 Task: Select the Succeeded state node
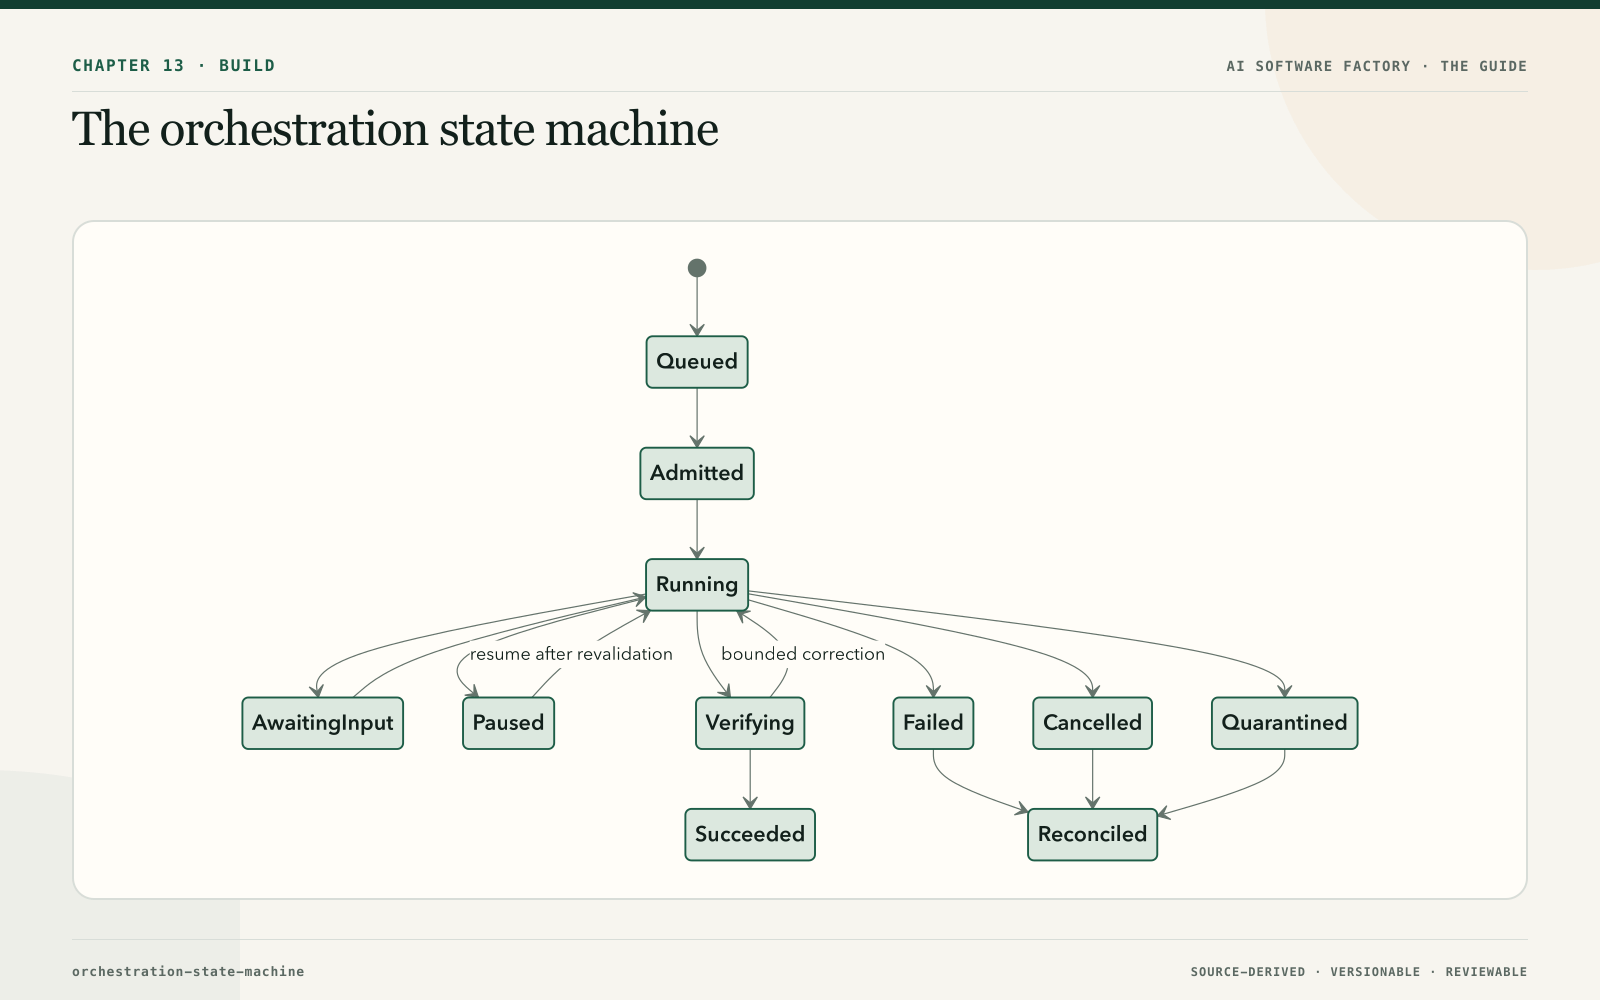pos(750,835)
